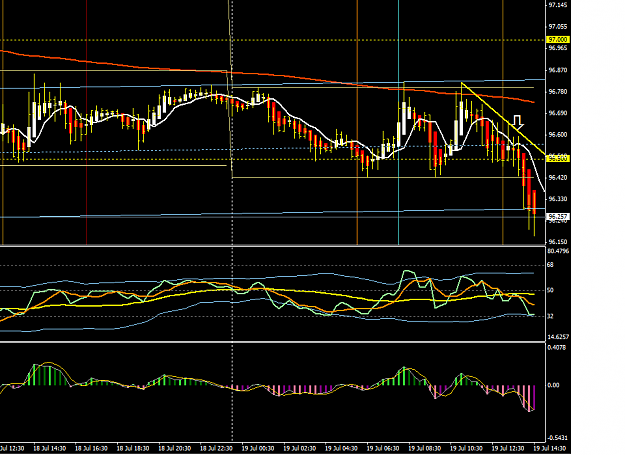The image size is (625, 455).
Task: Select the yellow highlighted 97.000 price label
Action: click(558, 39)
